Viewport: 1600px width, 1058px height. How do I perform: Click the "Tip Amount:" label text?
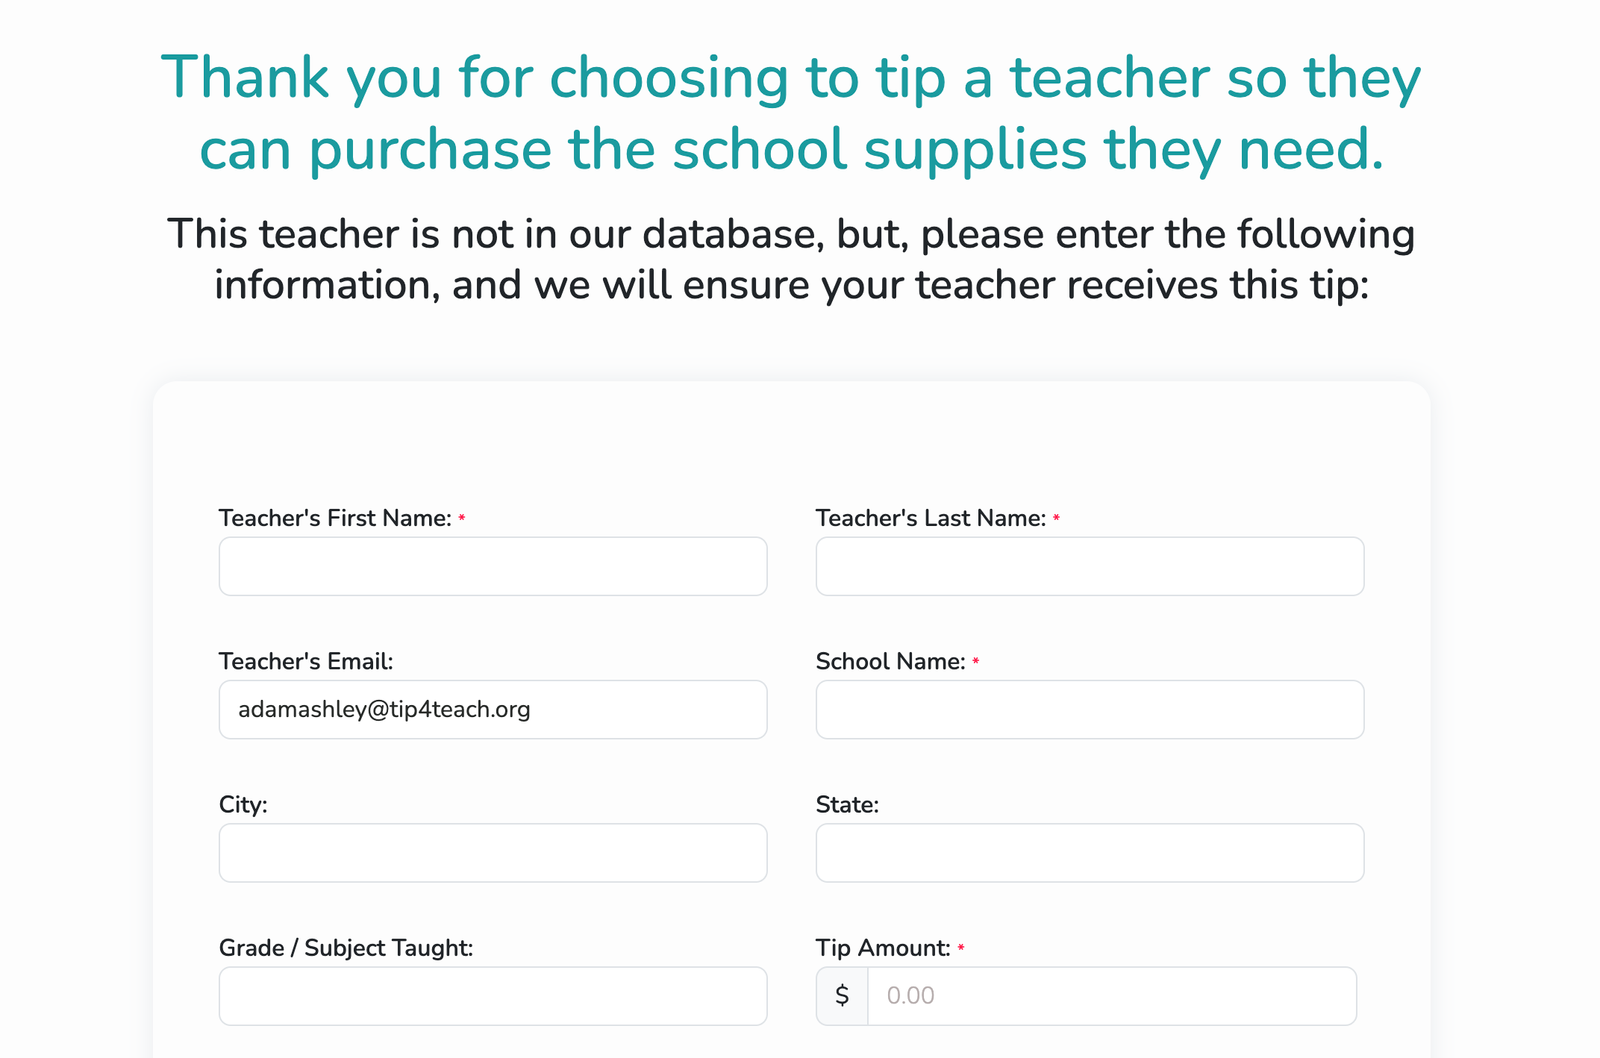point(883,948)
